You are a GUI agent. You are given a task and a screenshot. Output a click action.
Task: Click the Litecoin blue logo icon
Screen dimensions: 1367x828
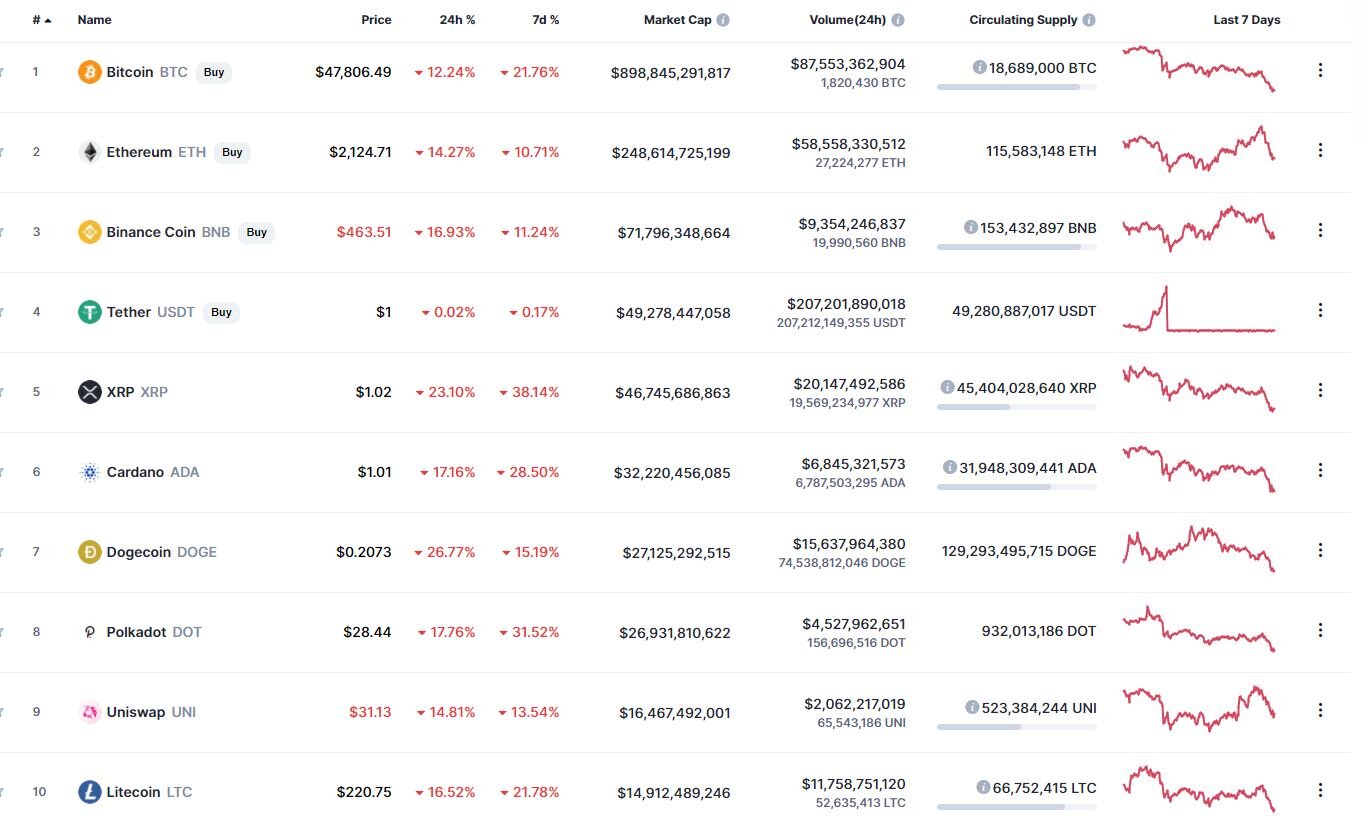[x=90, y=792]
